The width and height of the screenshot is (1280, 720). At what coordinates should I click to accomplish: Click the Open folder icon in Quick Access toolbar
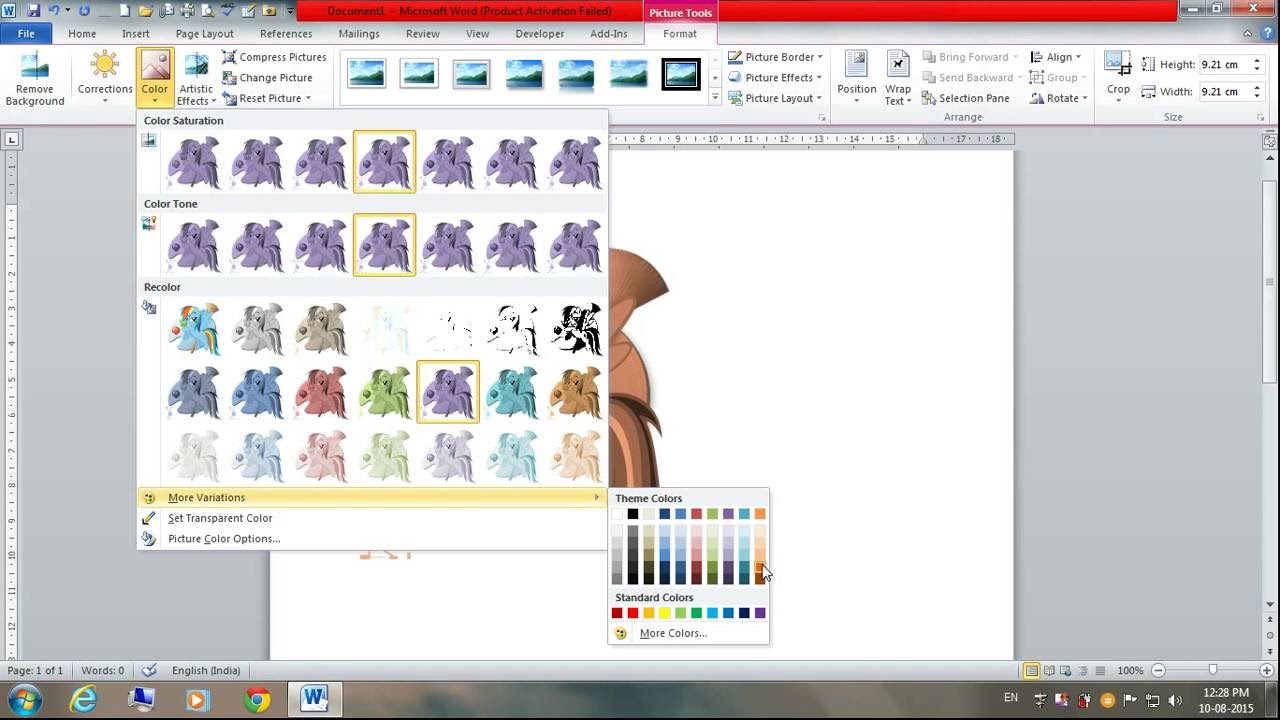147,11
